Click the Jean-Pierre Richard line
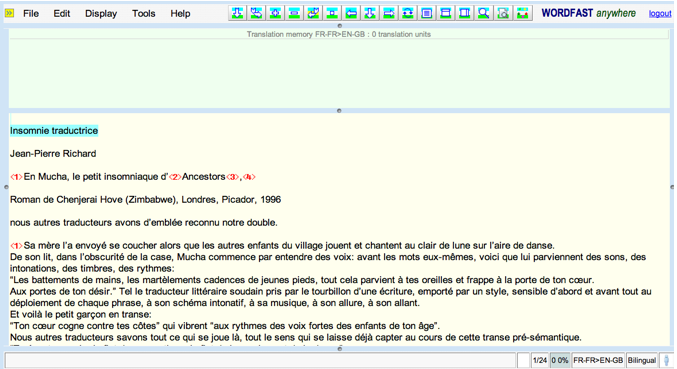 [53, 154]
